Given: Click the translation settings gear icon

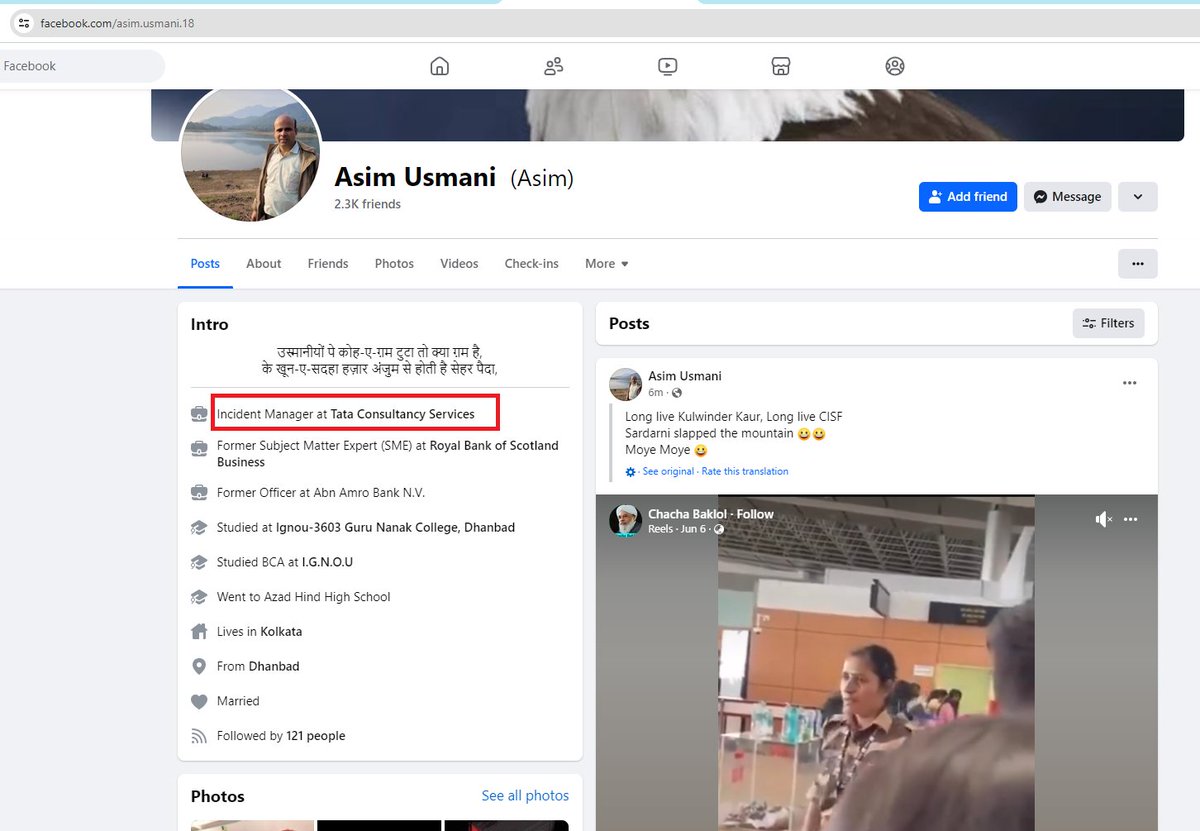Looking at the screenshot, I should click(630, 472).
